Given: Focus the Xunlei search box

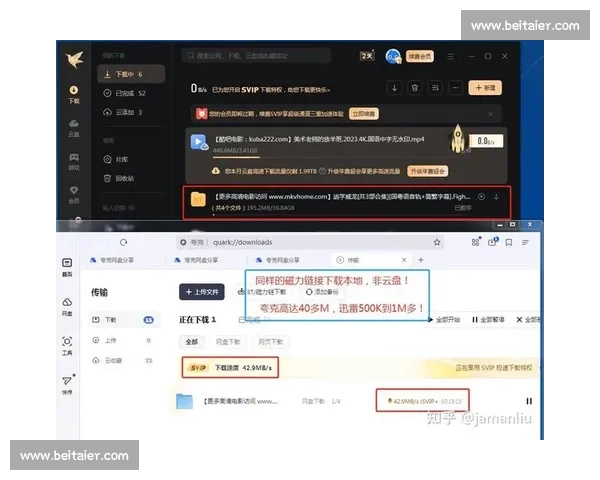Looking at the screenshot, I should coord(256,56).
